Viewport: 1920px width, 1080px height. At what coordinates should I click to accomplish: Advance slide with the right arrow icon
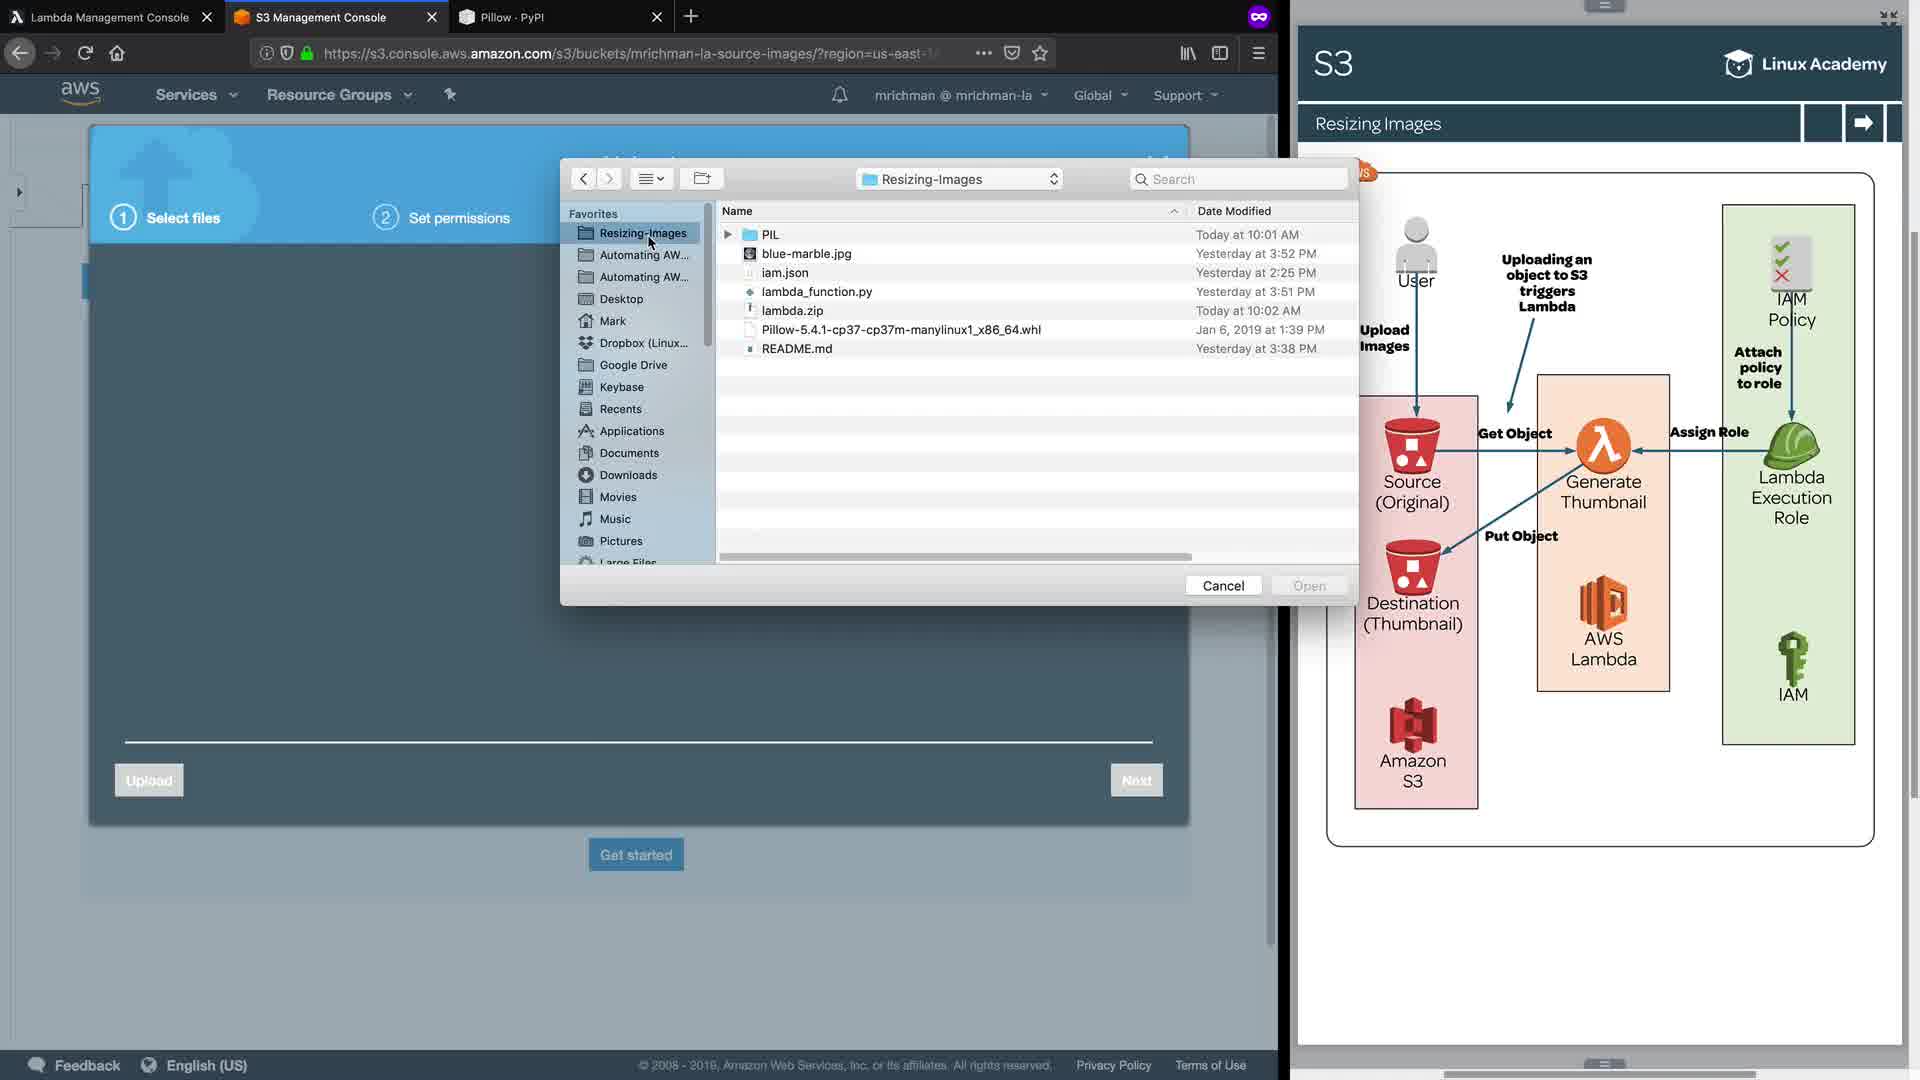[1862, 123]
